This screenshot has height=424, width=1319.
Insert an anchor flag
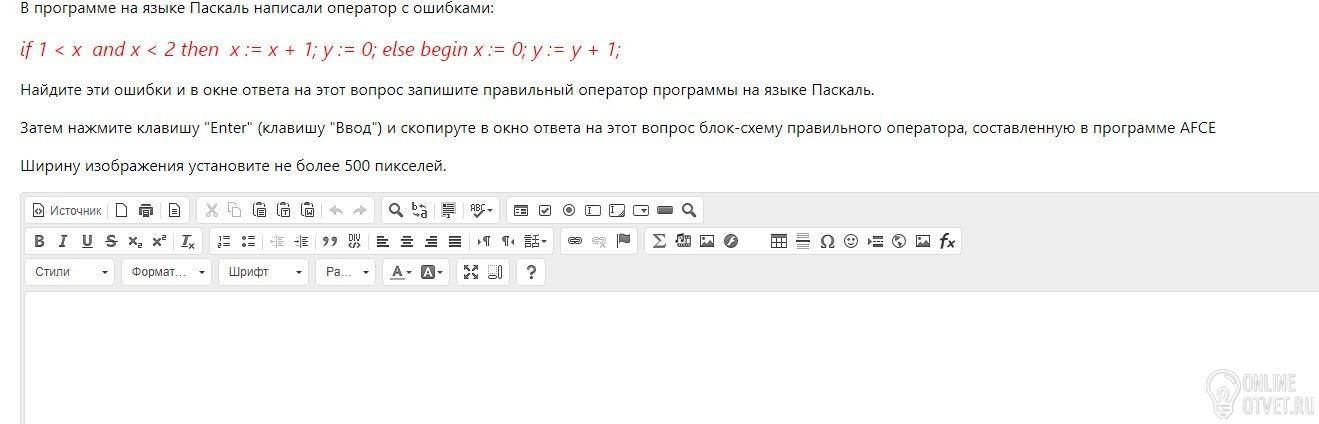click(x=623, y=241)
